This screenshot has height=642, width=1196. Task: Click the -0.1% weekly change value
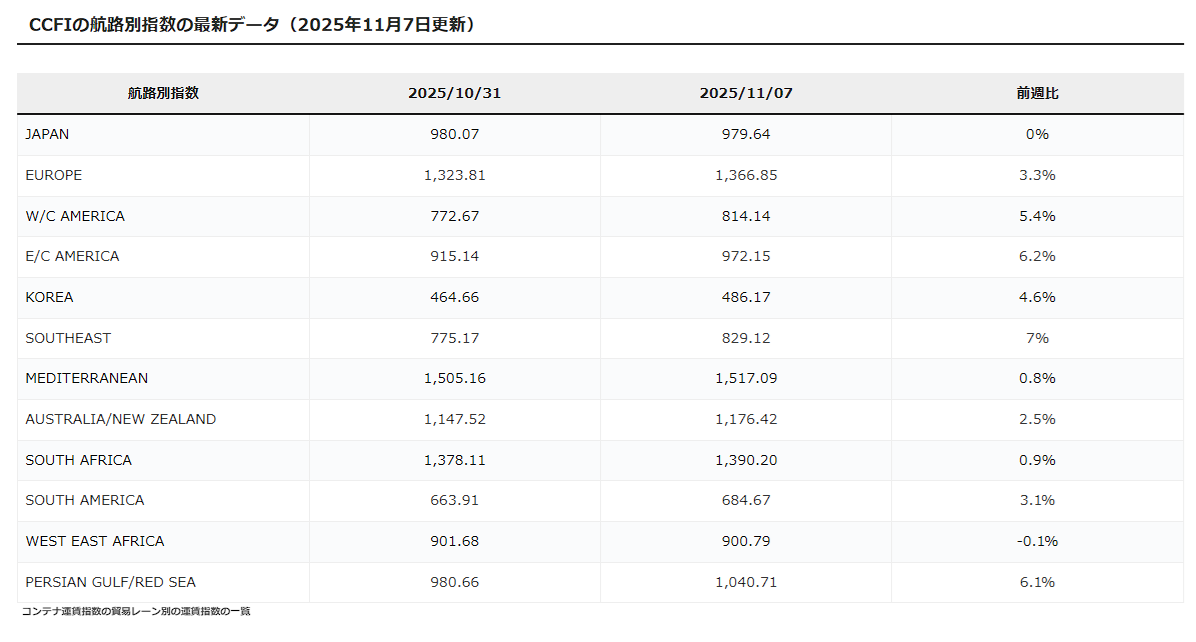1037,541
